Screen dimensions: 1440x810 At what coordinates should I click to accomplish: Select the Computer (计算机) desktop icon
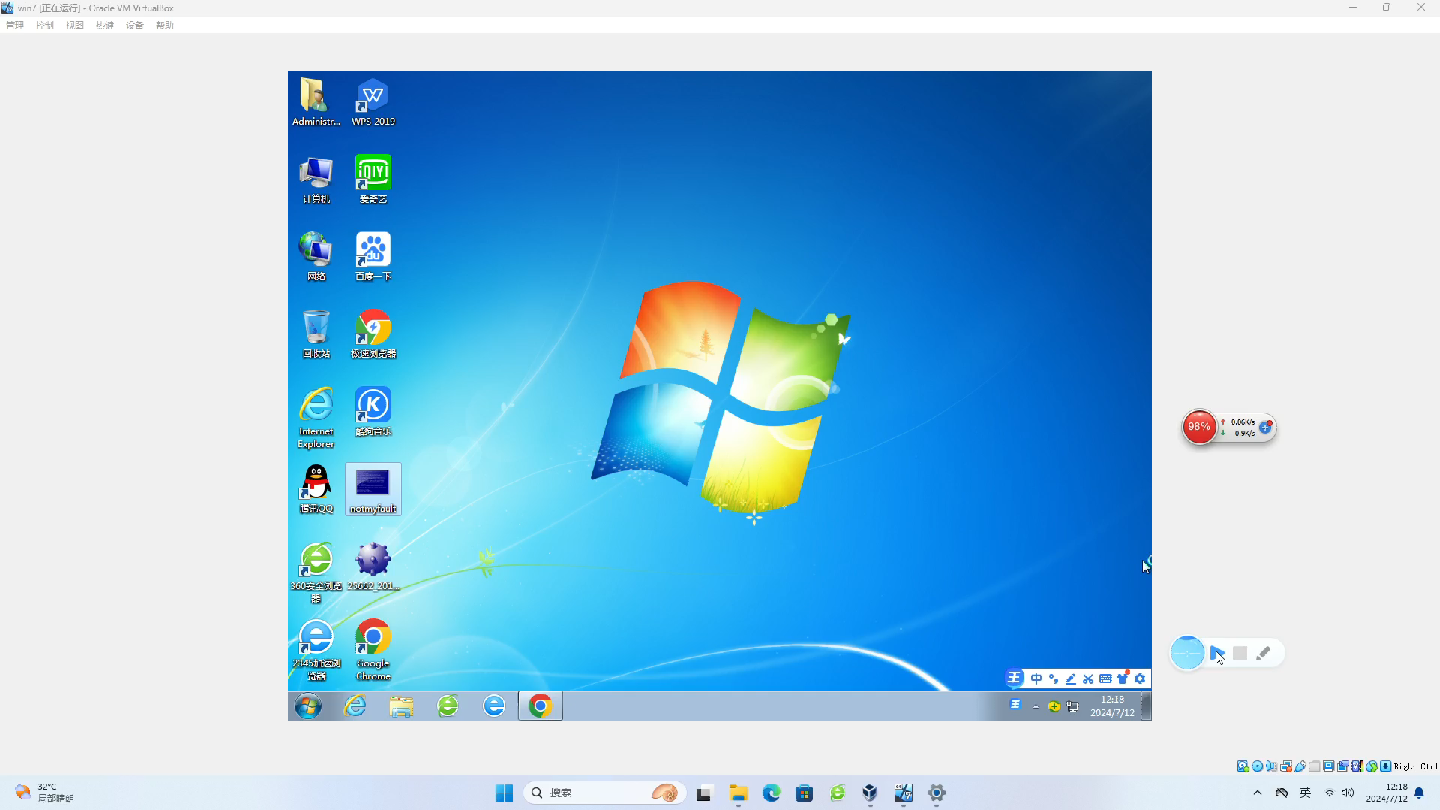(316, 180)
